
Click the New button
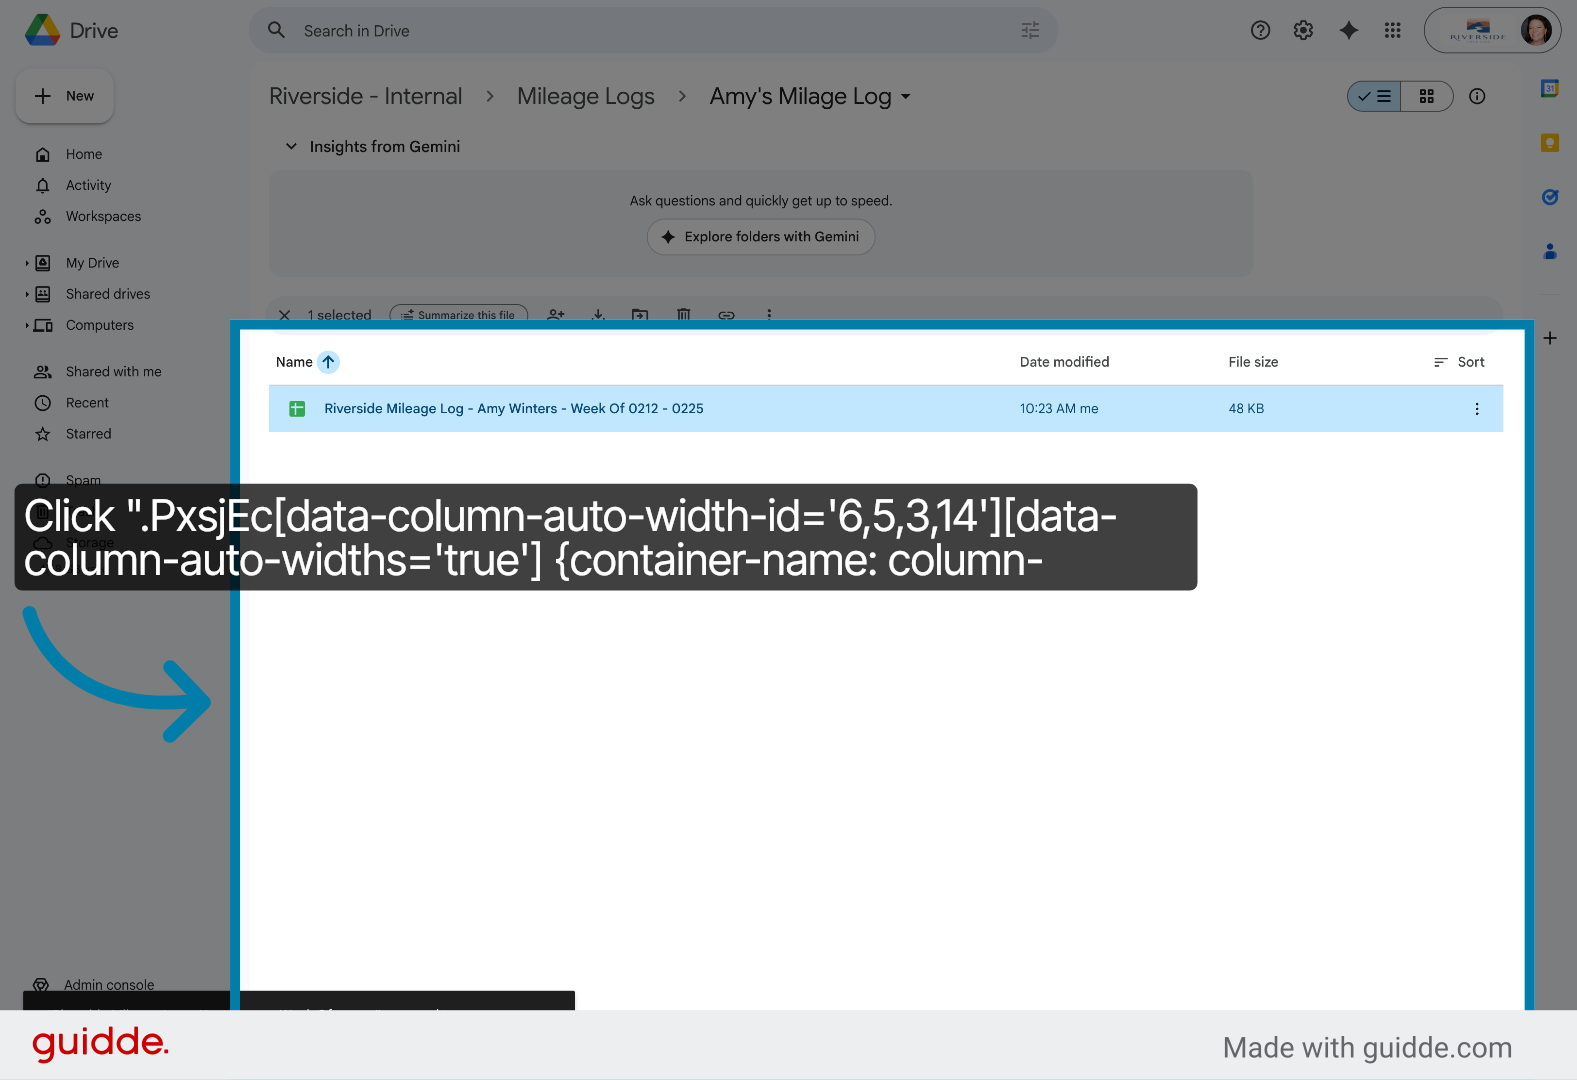click(65, 96)
